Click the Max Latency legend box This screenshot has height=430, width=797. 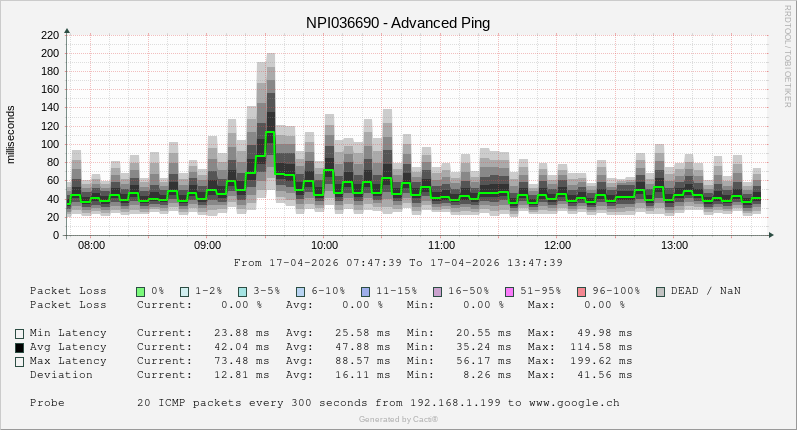pos(19,362)
